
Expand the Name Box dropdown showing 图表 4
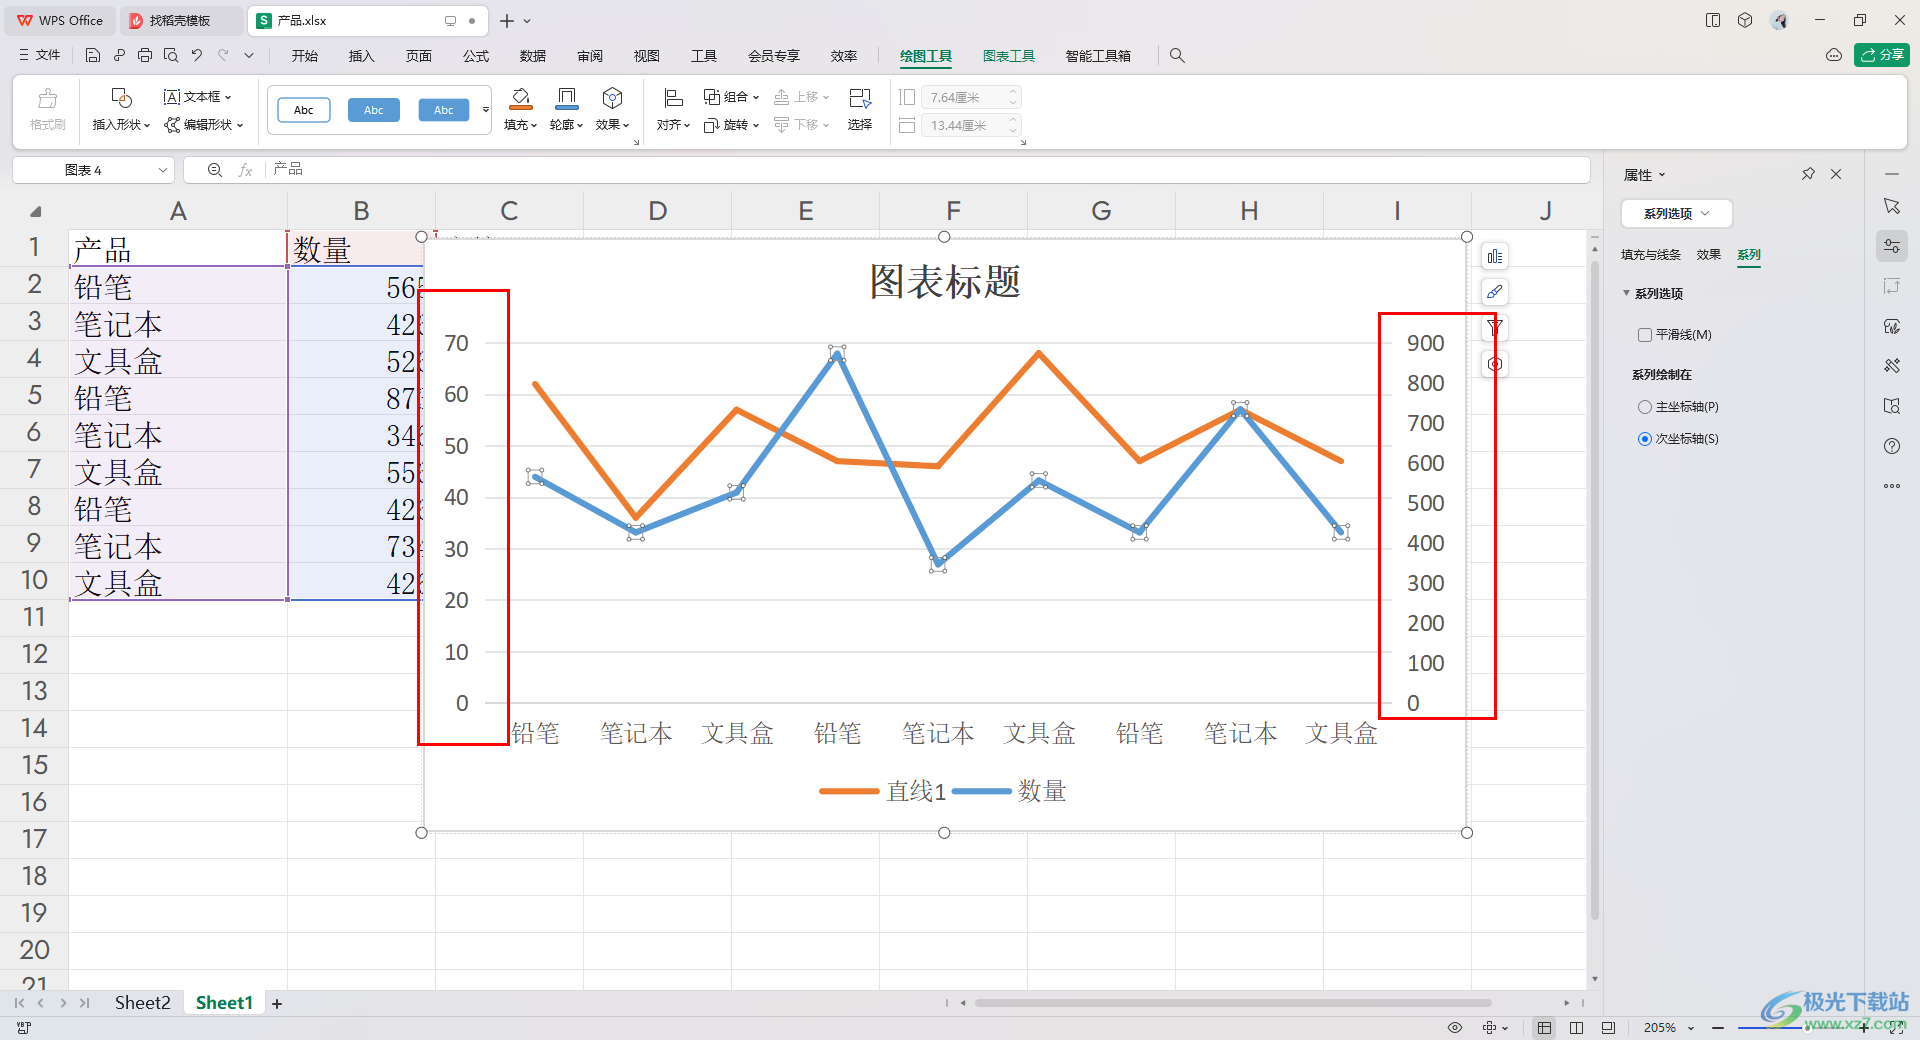pos(163,170)
